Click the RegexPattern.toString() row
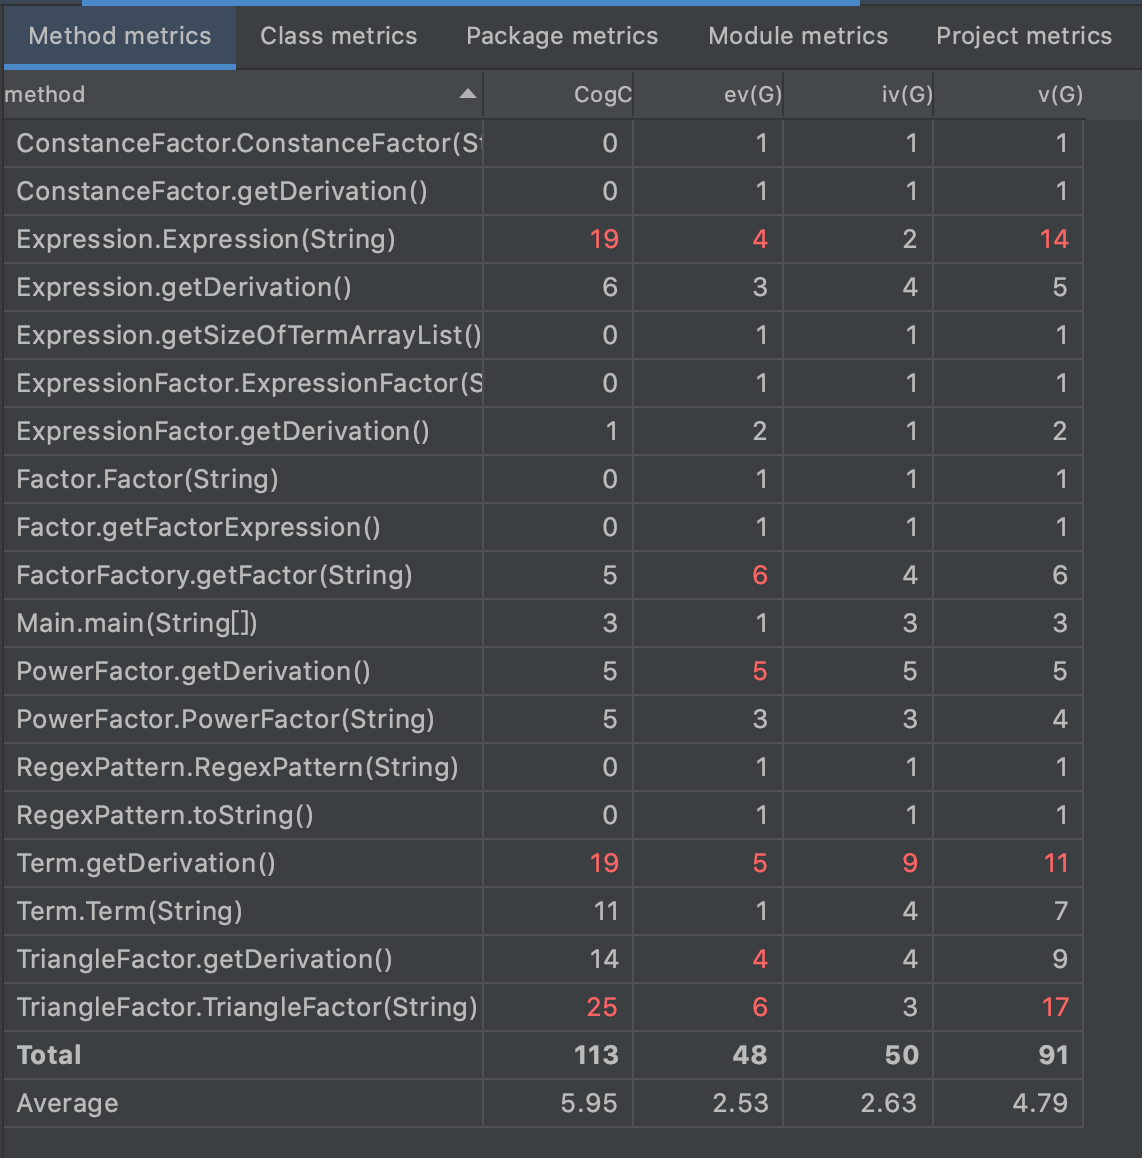The height and width of the screenshot is (1158, 1142). (165, 815)
